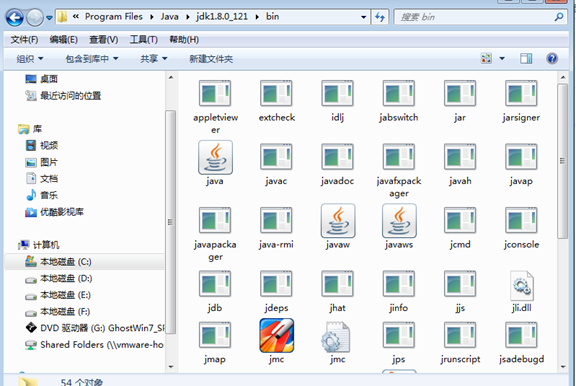Select the java launcher with coffee cup icon

pos(215,157)
